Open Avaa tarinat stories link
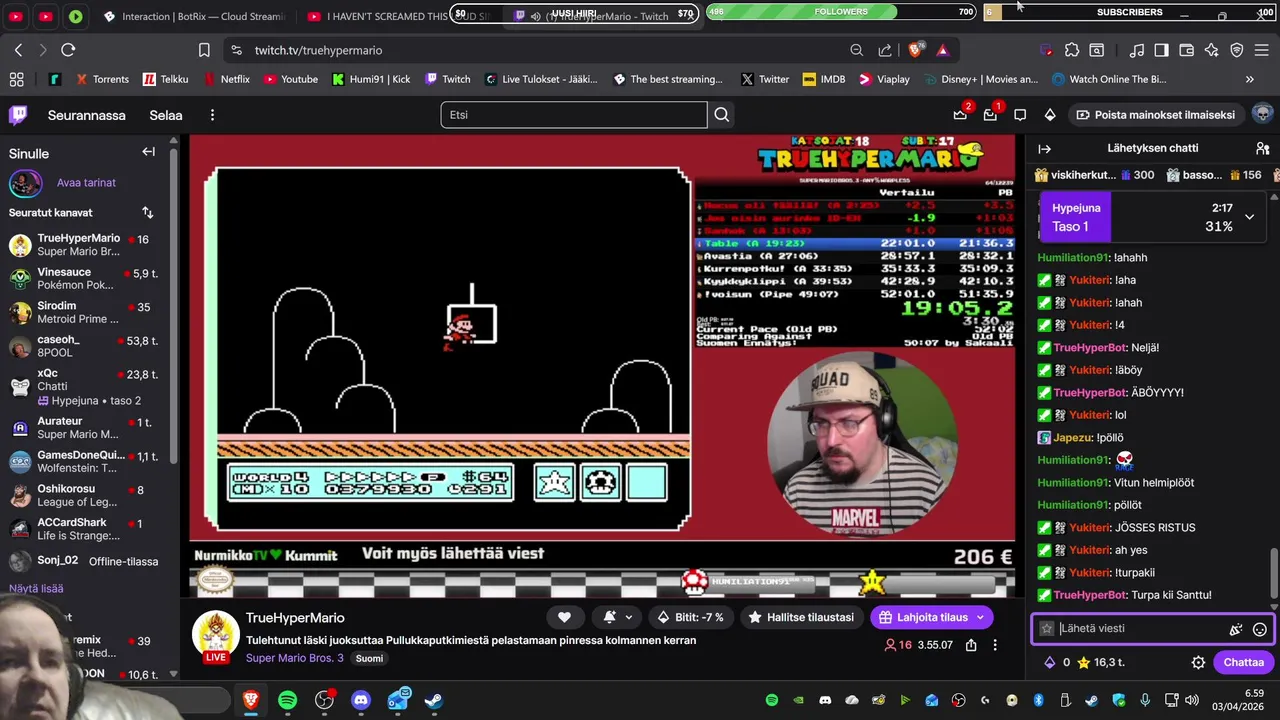 click(x=86, y=183)
